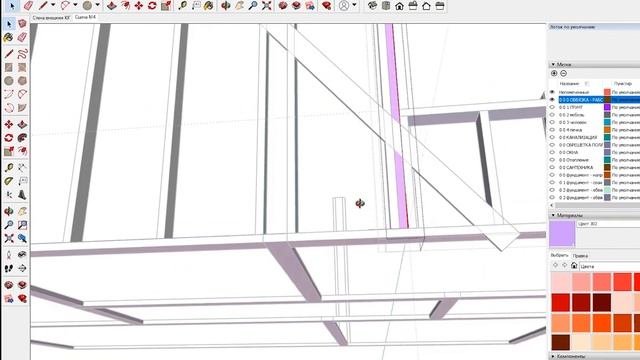
Task: Show the 0 0 4 печка tag
Action: (552, 130)
